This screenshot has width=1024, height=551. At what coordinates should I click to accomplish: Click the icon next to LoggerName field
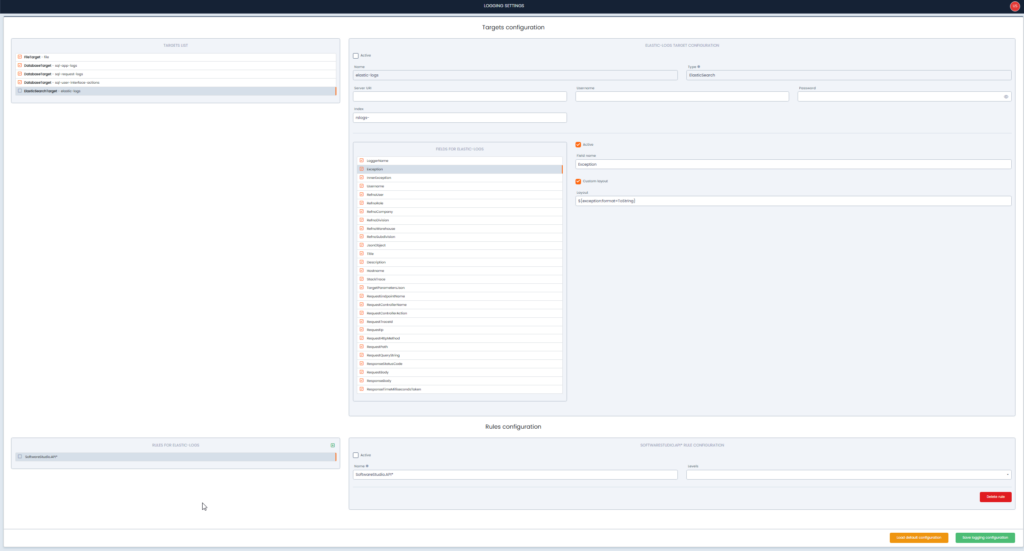click(361, 161)
